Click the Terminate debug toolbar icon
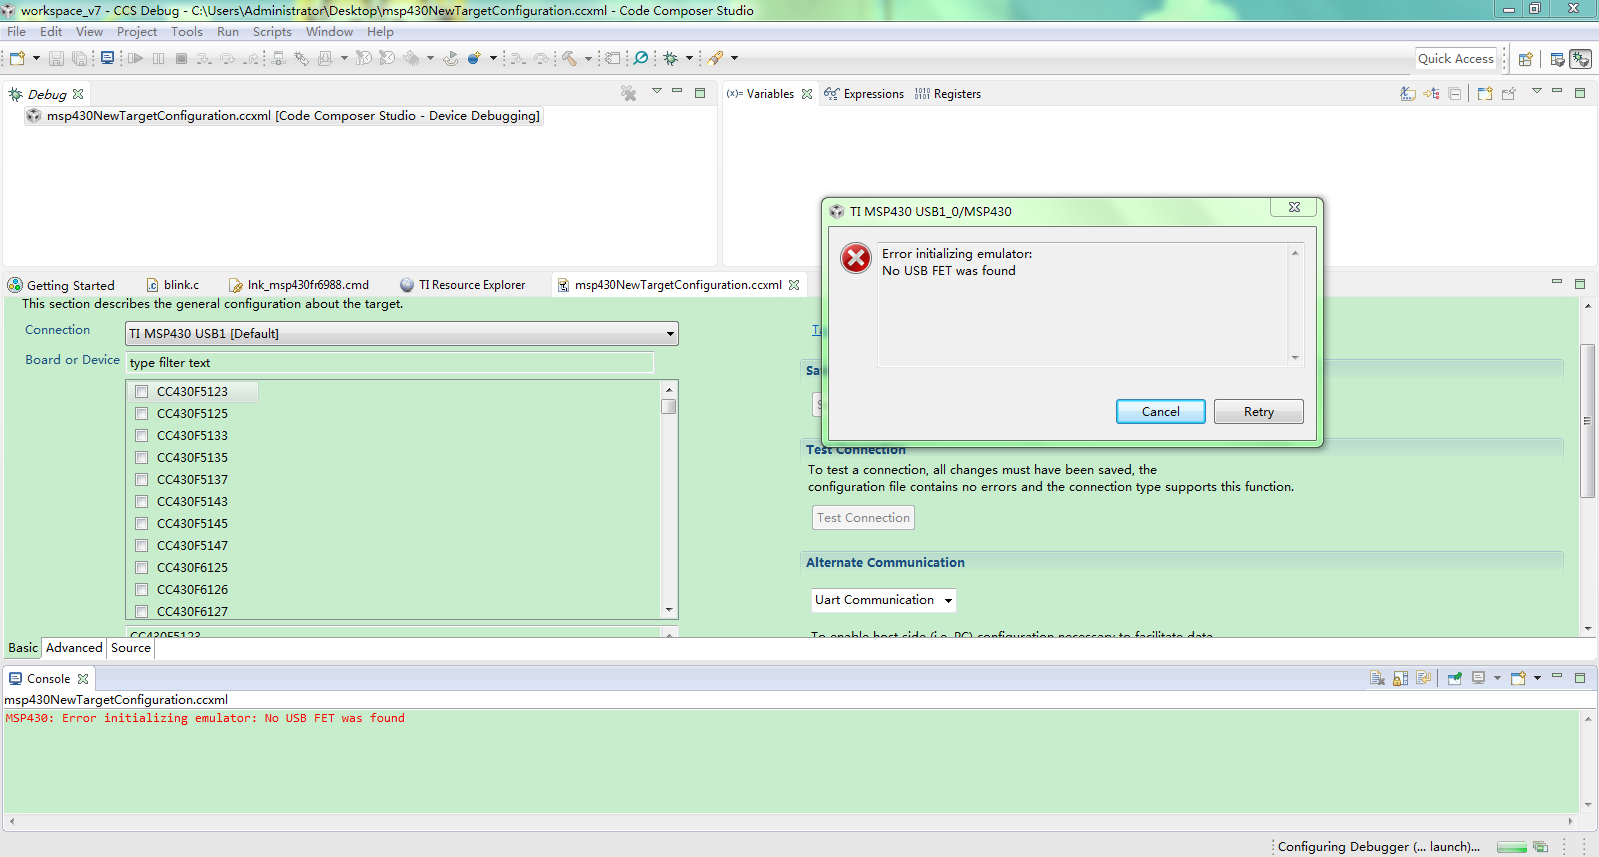1599x857 pixels. point(181,59)
